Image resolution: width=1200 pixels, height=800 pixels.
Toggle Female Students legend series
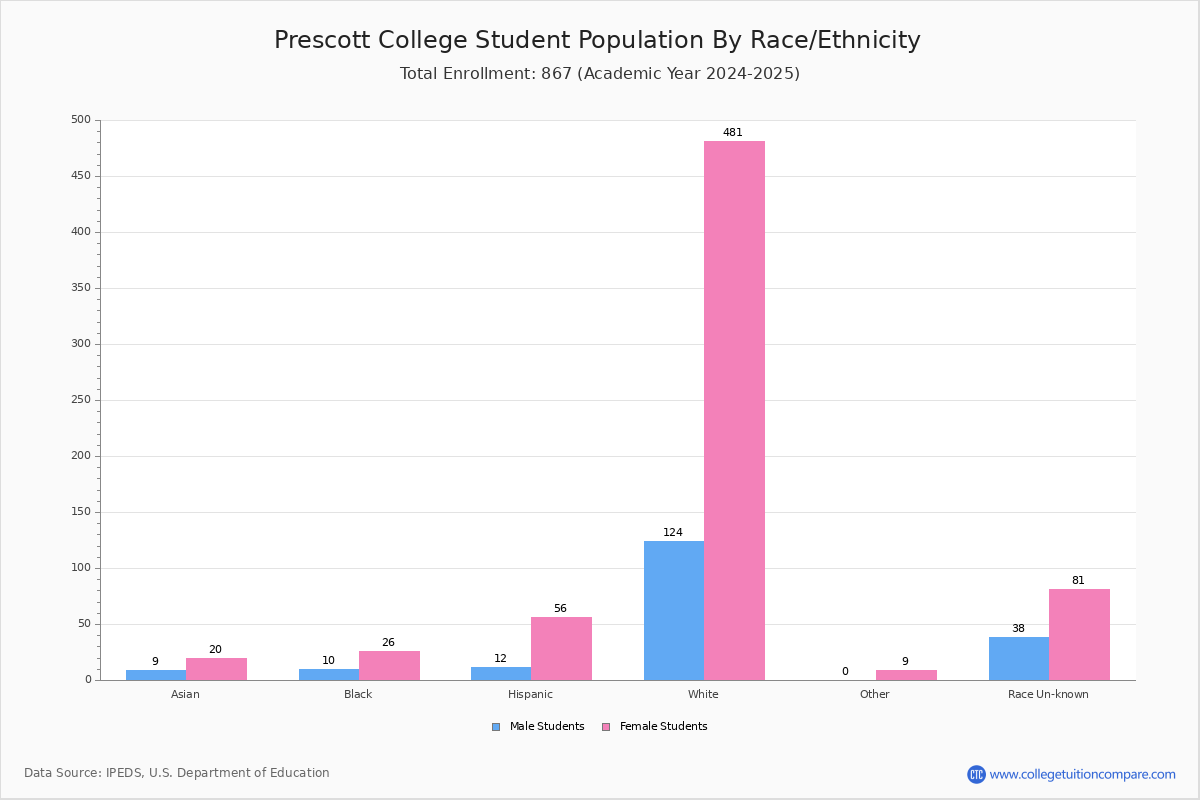coord(654,727)
